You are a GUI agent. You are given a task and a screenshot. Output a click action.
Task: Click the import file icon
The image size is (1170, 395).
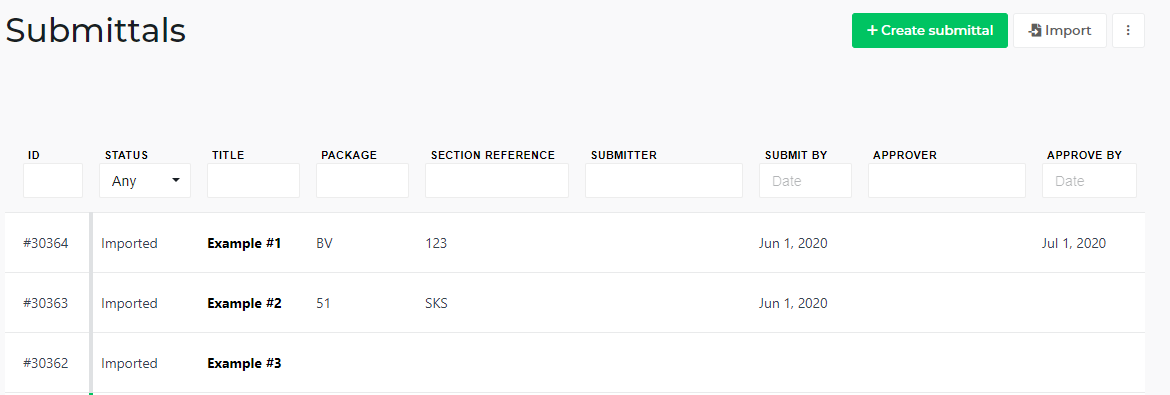click(1035, 31)
